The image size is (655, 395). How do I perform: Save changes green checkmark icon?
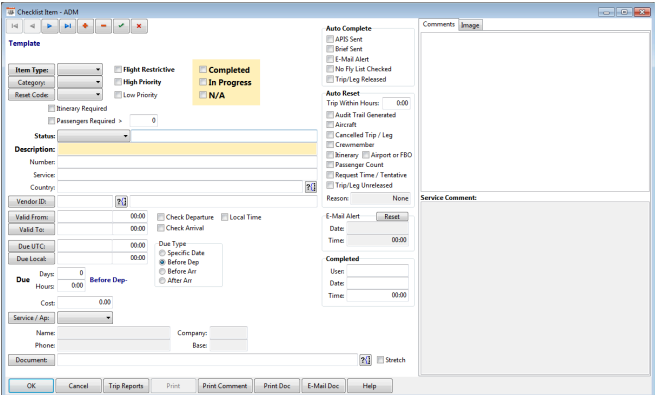pos(121,26)
